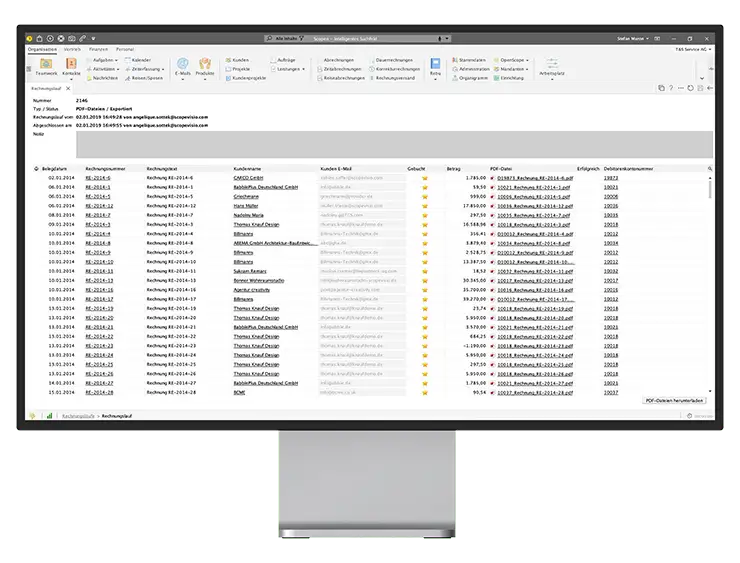Close the Rechnungslauf tab

[68, 89]
